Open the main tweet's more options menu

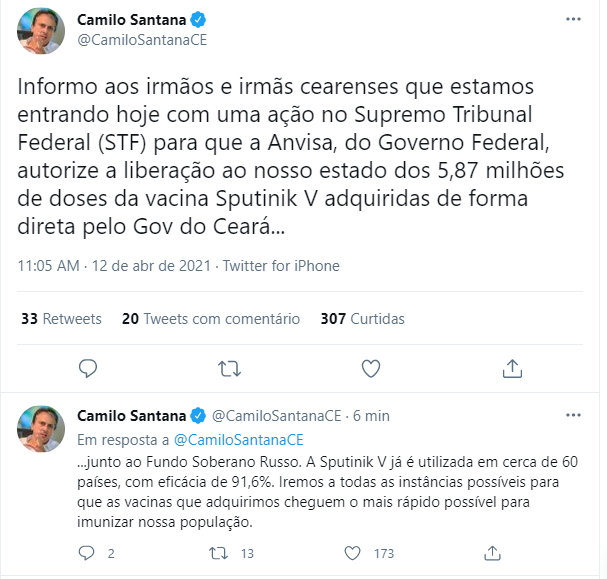[571, 20]
